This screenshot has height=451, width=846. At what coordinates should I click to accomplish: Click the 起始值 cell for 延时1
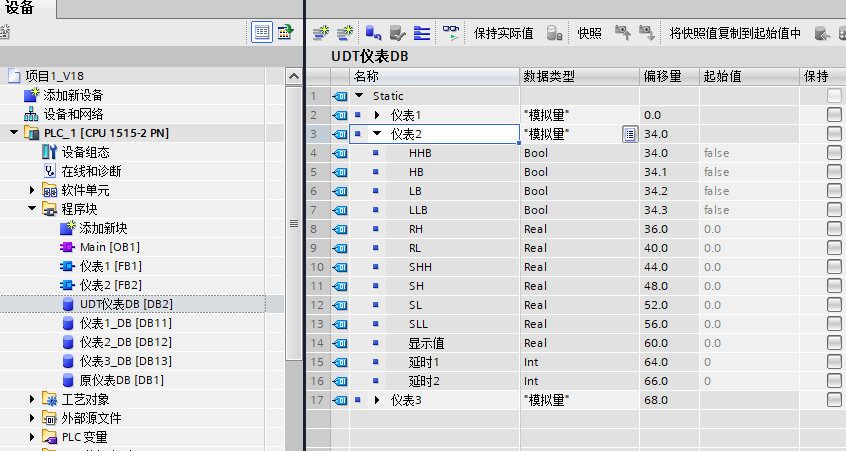tap(746, 362)
